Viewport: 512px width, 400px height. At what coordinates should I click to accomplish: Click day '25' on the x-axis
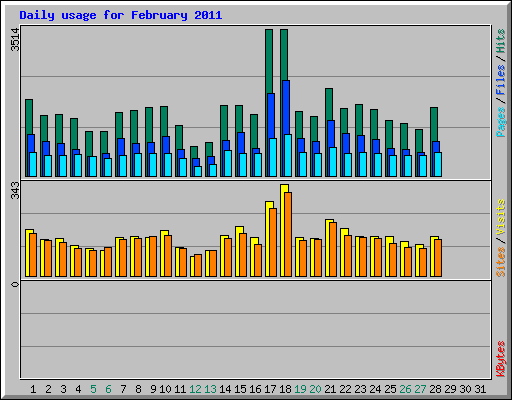point(390,389)
